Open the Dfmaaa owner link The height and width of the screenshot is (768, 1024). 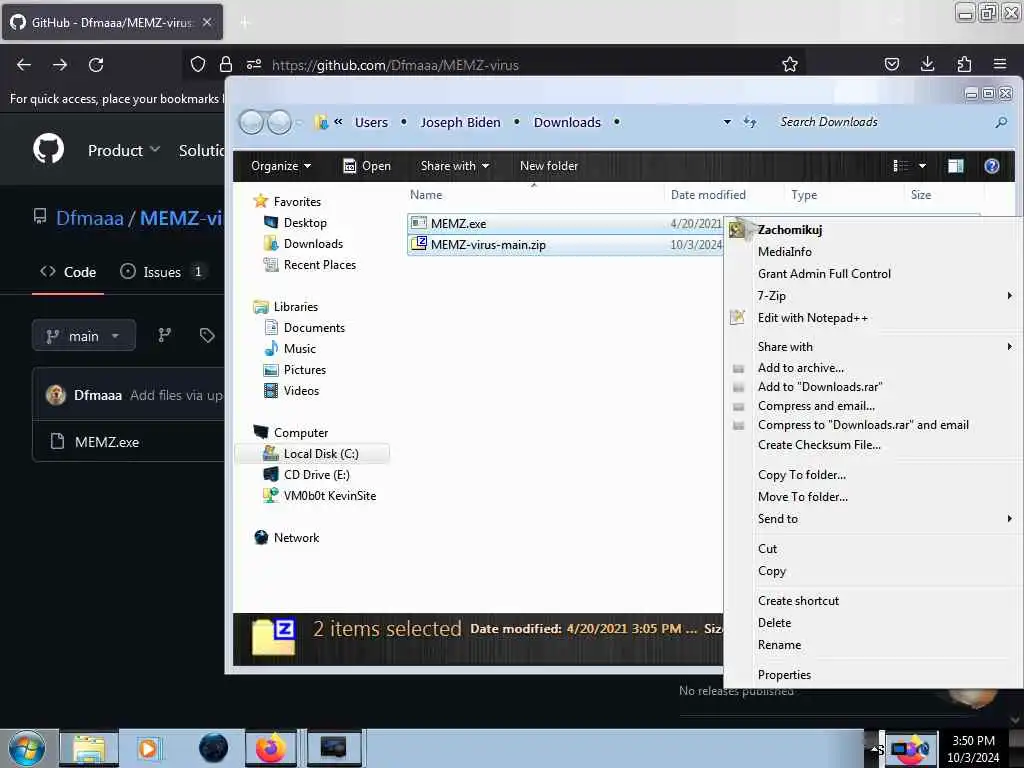[x=89, y=218]
